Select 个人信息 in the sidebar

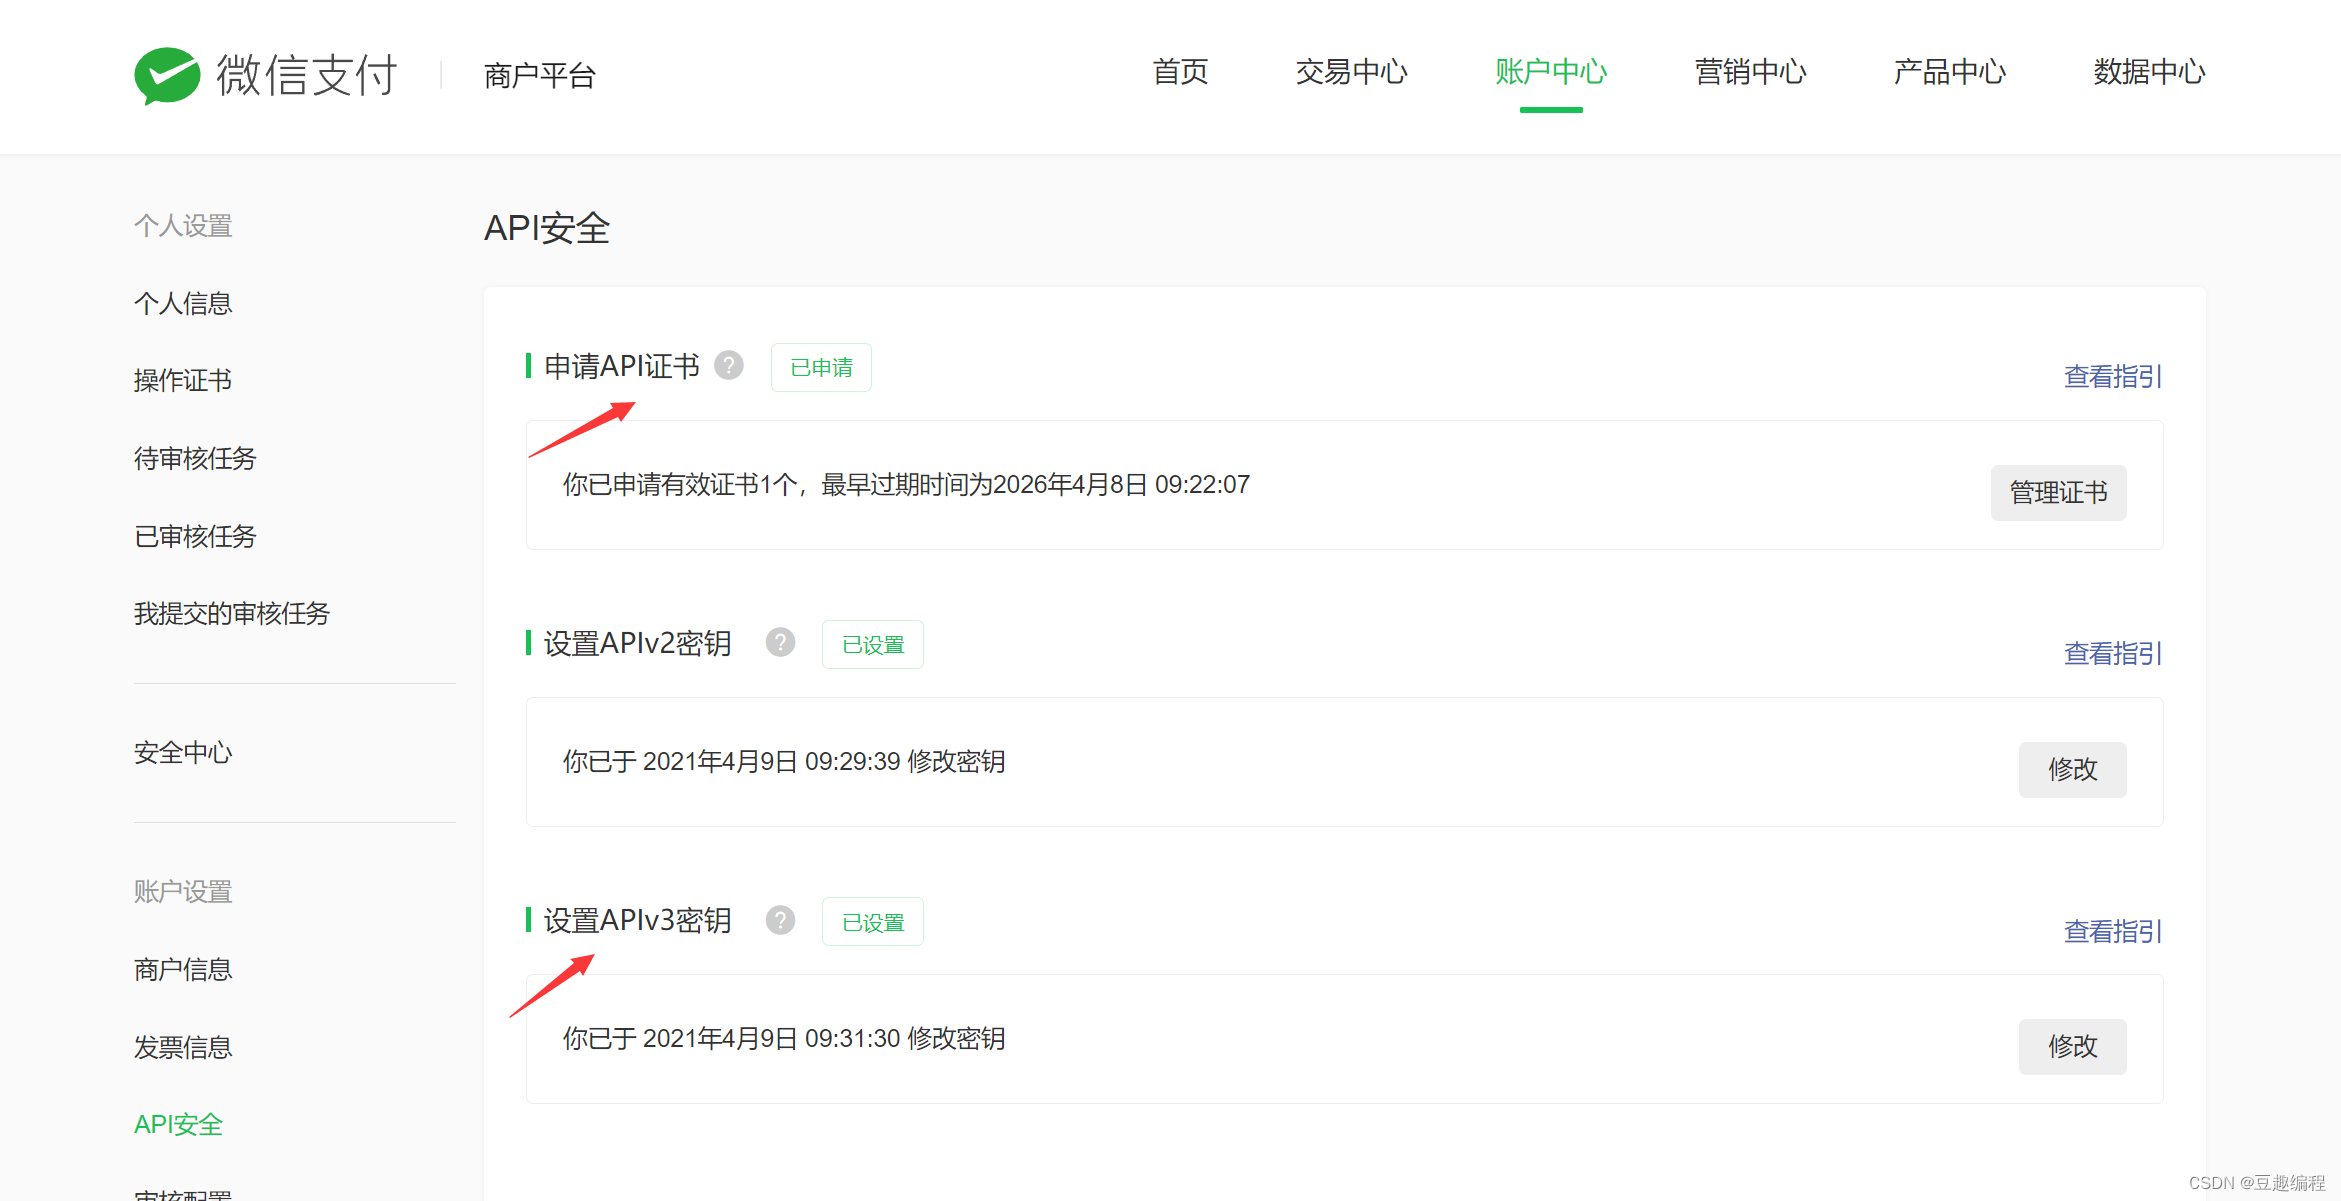click(183, 302)
